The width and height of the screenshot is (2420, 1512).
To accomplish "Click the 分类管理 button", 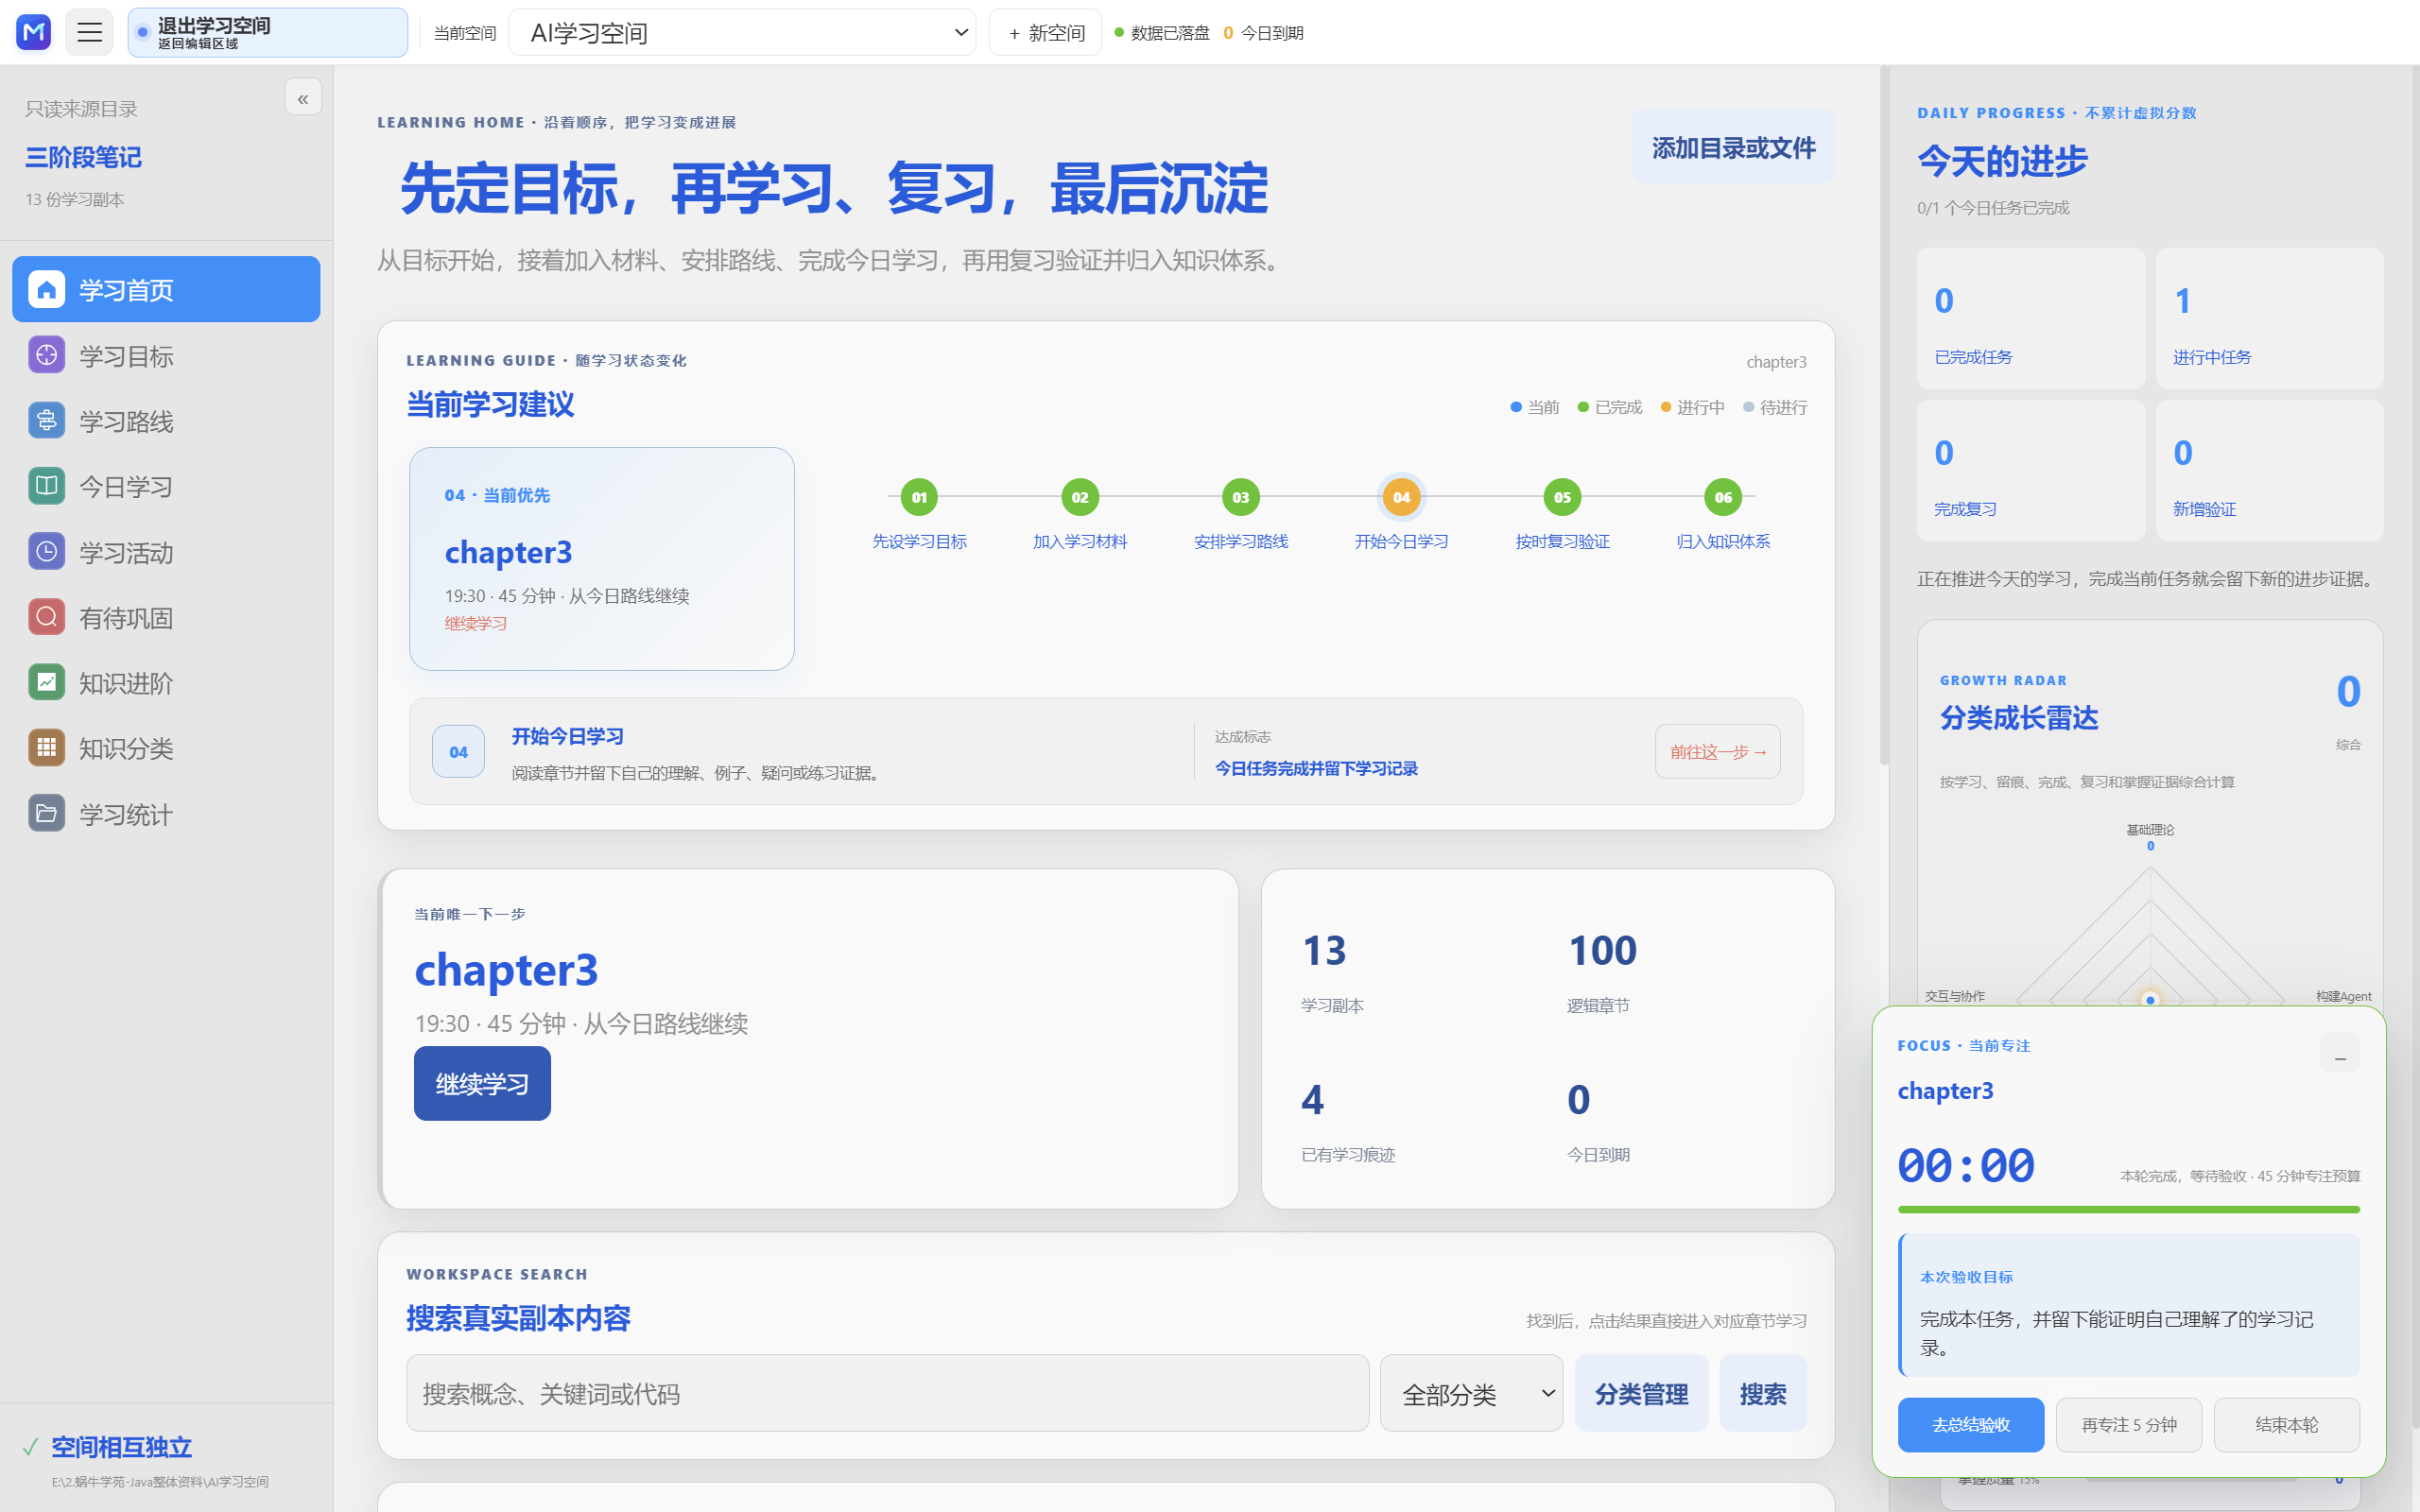I will 1641,1393.
